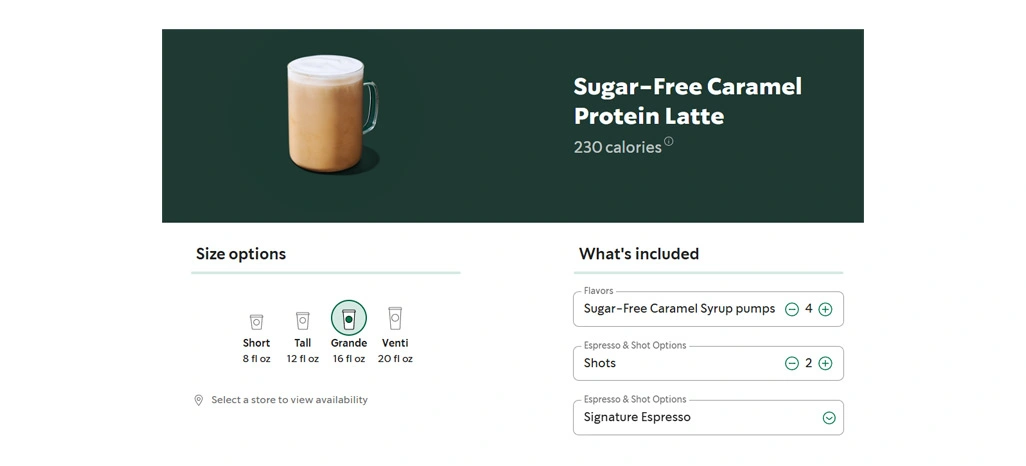Click the shots count value 2
This screenshot has height=466, width=1026.
click(x=809, y=364)
